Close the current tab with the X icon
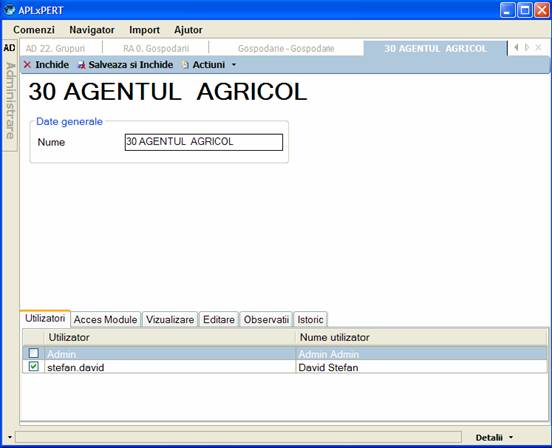The image size is (552, 448). [538, 48]
